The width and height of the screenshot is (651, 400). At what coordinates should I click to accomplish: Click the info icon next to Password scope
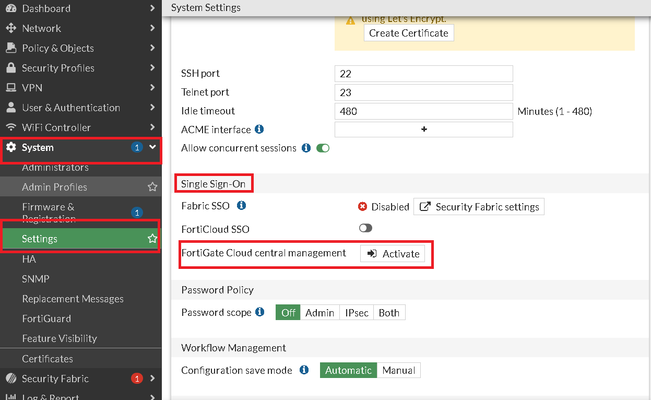[260, 313]
